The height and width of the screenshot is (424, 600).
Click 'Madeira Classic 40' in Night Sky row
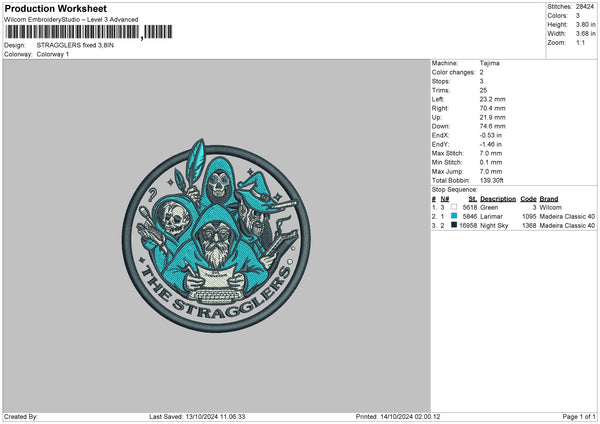click(x=567, y=226)
